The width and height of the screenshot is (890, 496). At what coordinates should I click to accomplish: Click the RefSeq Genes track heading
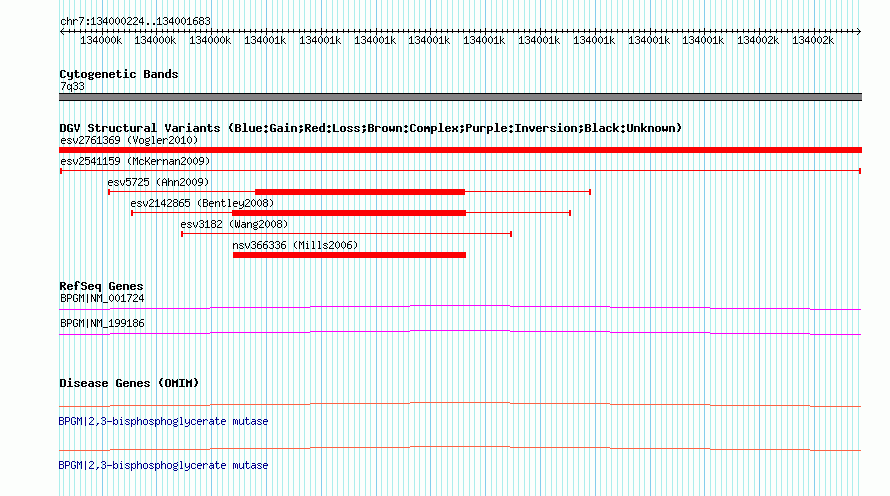(101, 286)
